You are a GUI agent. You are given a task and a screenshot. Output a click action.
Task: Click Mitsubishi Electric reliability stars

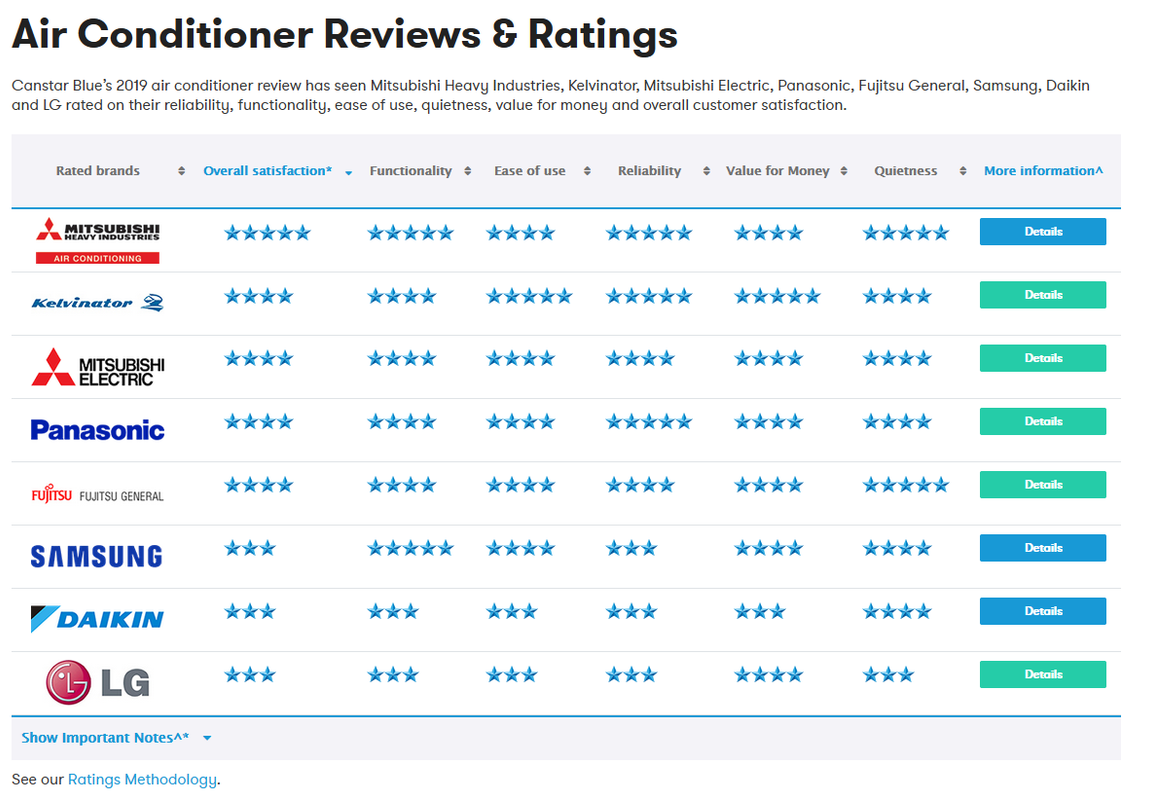[640, 358]
